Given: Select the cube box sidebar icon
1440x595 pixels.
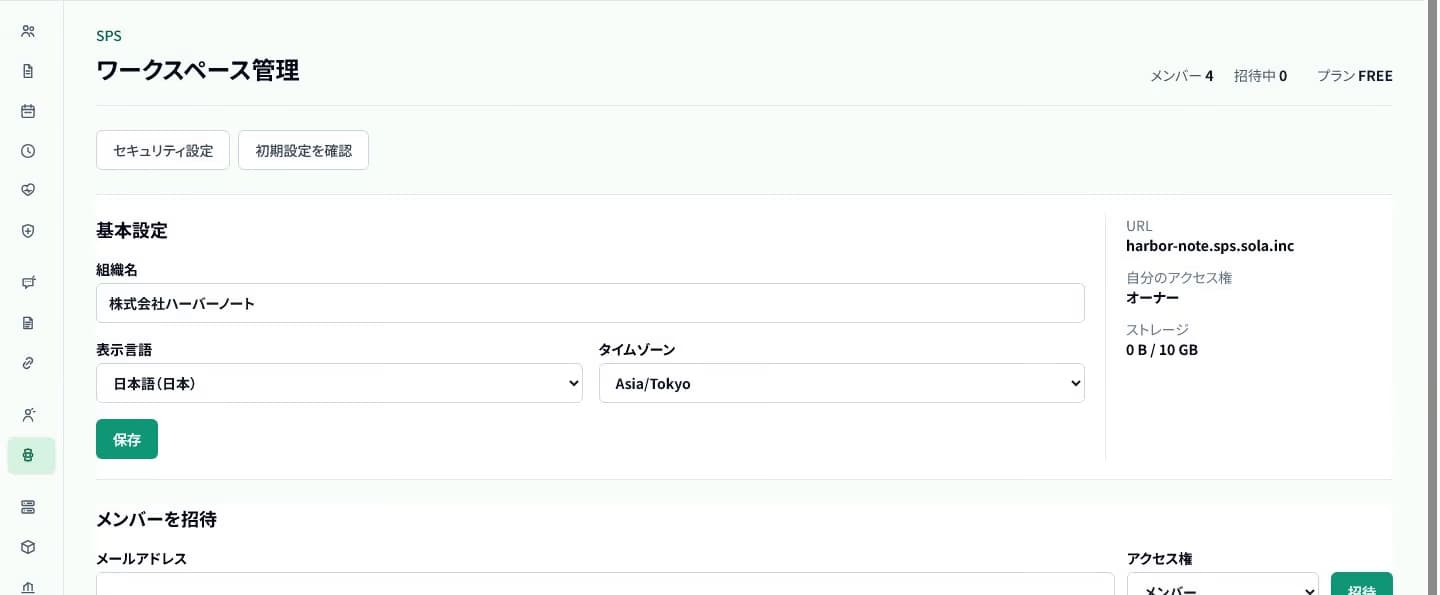Looking at the screenshot, I should coord(28,547).
